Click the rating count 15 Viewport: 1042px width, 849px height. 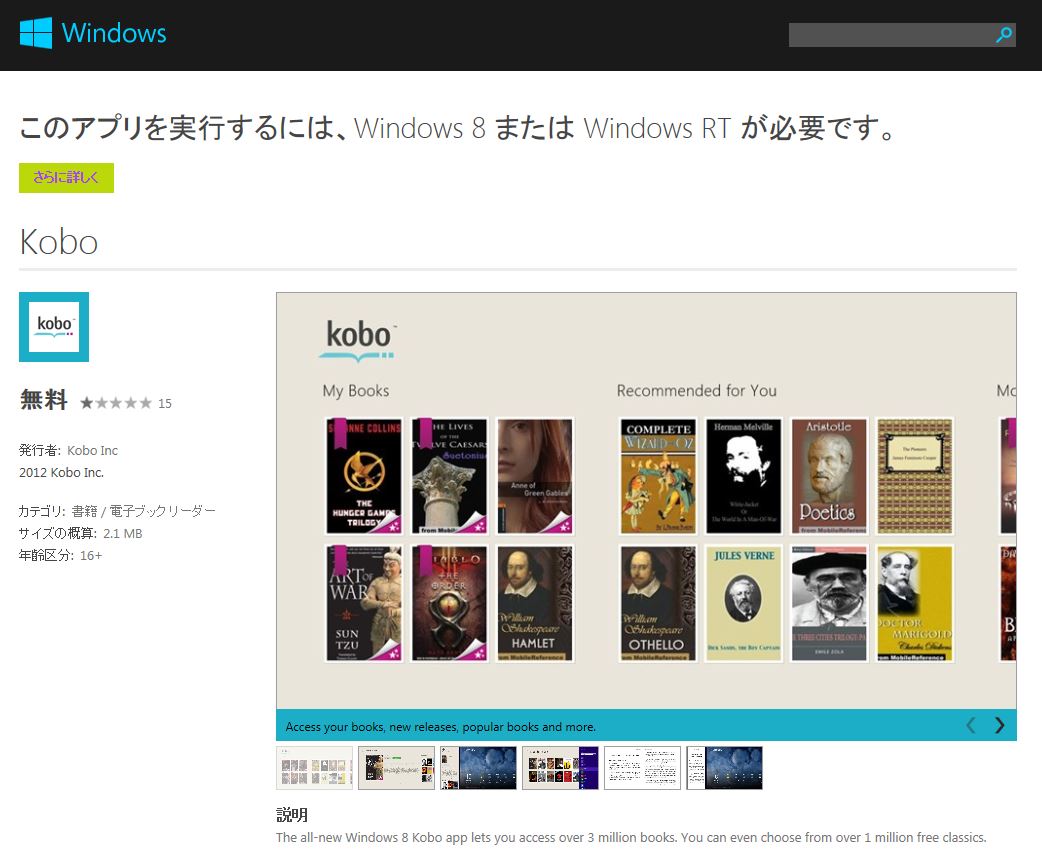[165, 403]
